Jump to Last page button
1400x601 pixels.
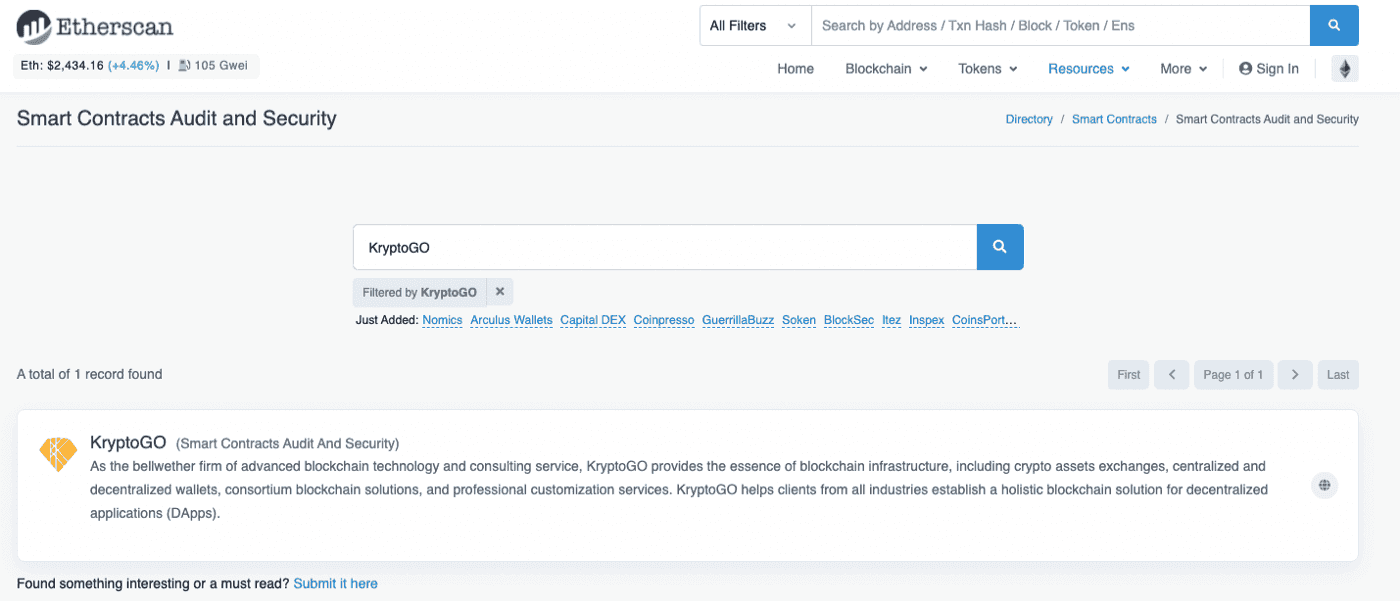tap(1338, 375)
